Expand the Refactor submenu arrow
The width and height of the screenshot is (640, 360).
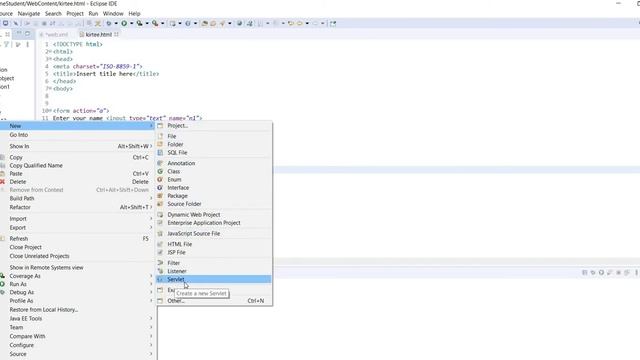[151, 207]
